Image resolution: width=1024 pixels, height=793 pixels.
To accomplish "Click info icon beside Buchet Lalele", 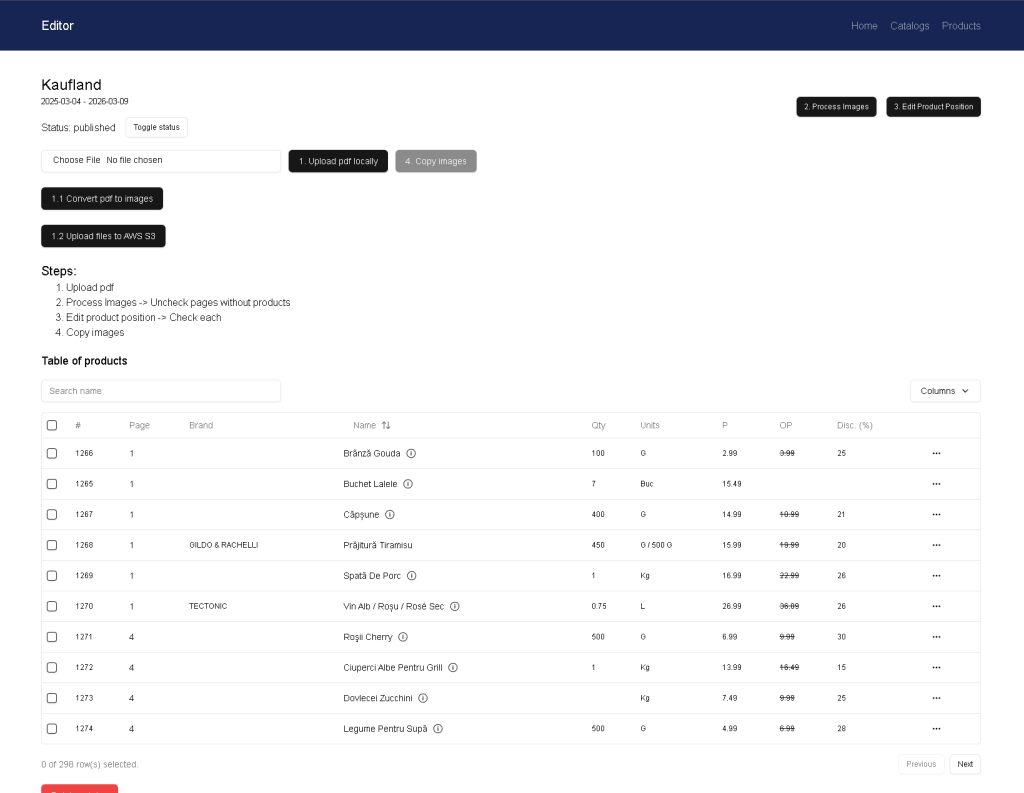I will click(408, 484).
